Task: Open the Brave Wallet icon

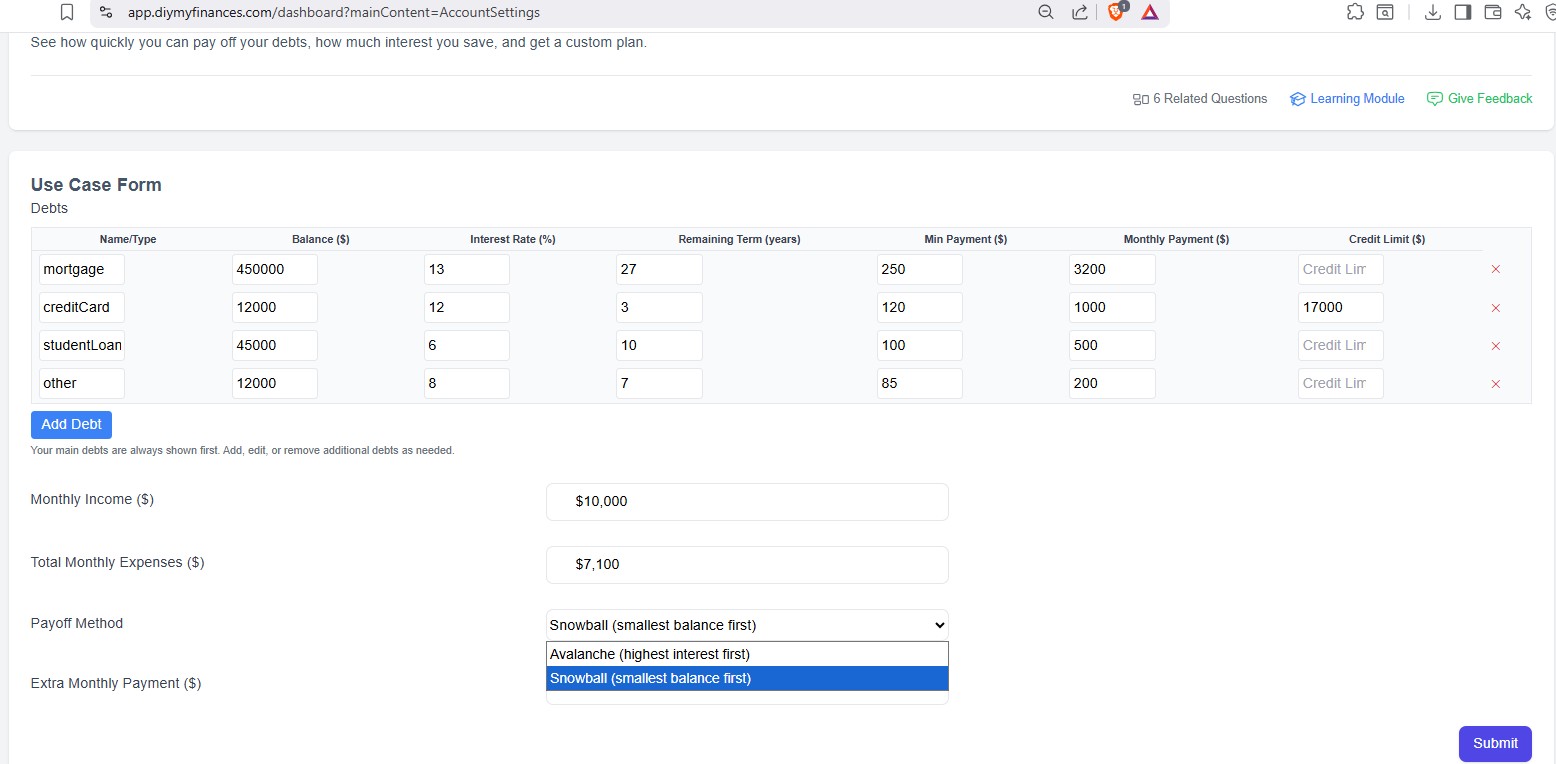Action: click(x=1493, y=13)
